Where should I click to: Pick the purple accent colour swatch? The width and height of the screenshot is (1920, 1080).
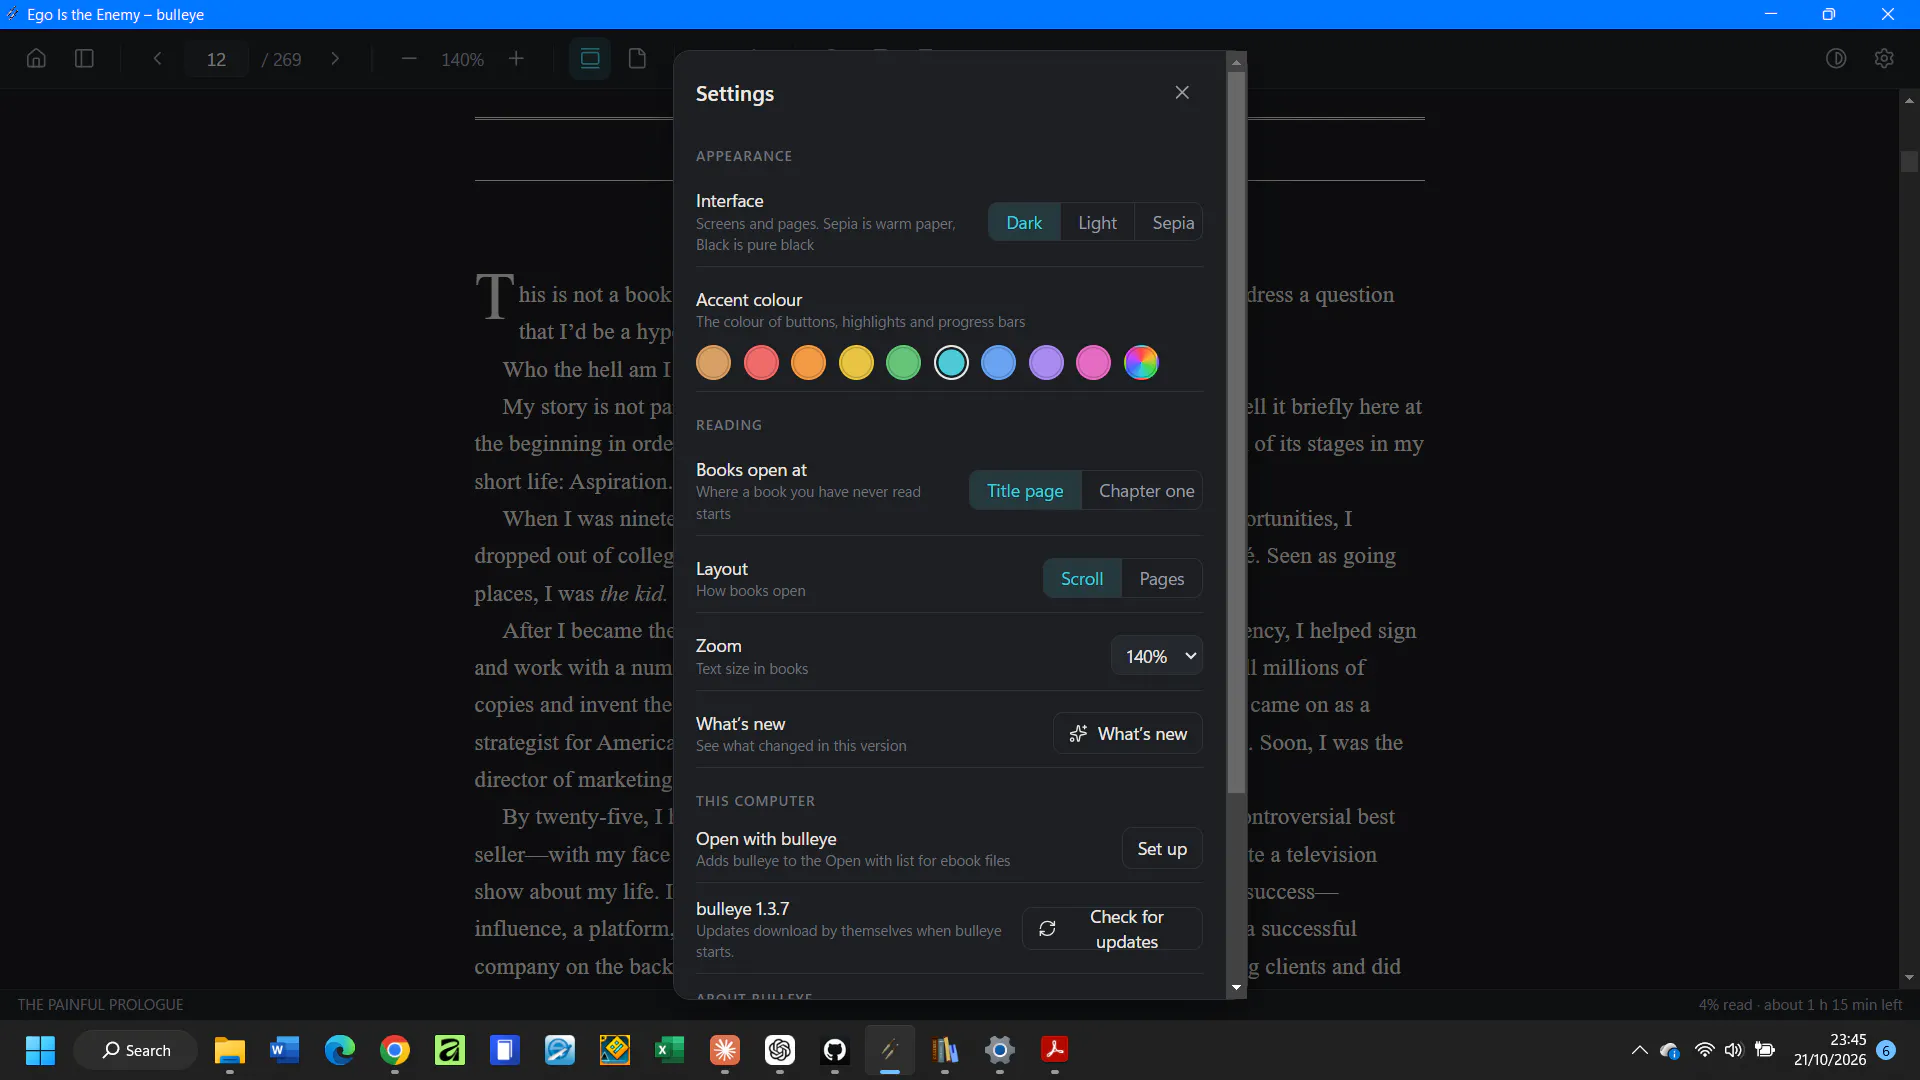(x=1046, y=363)
